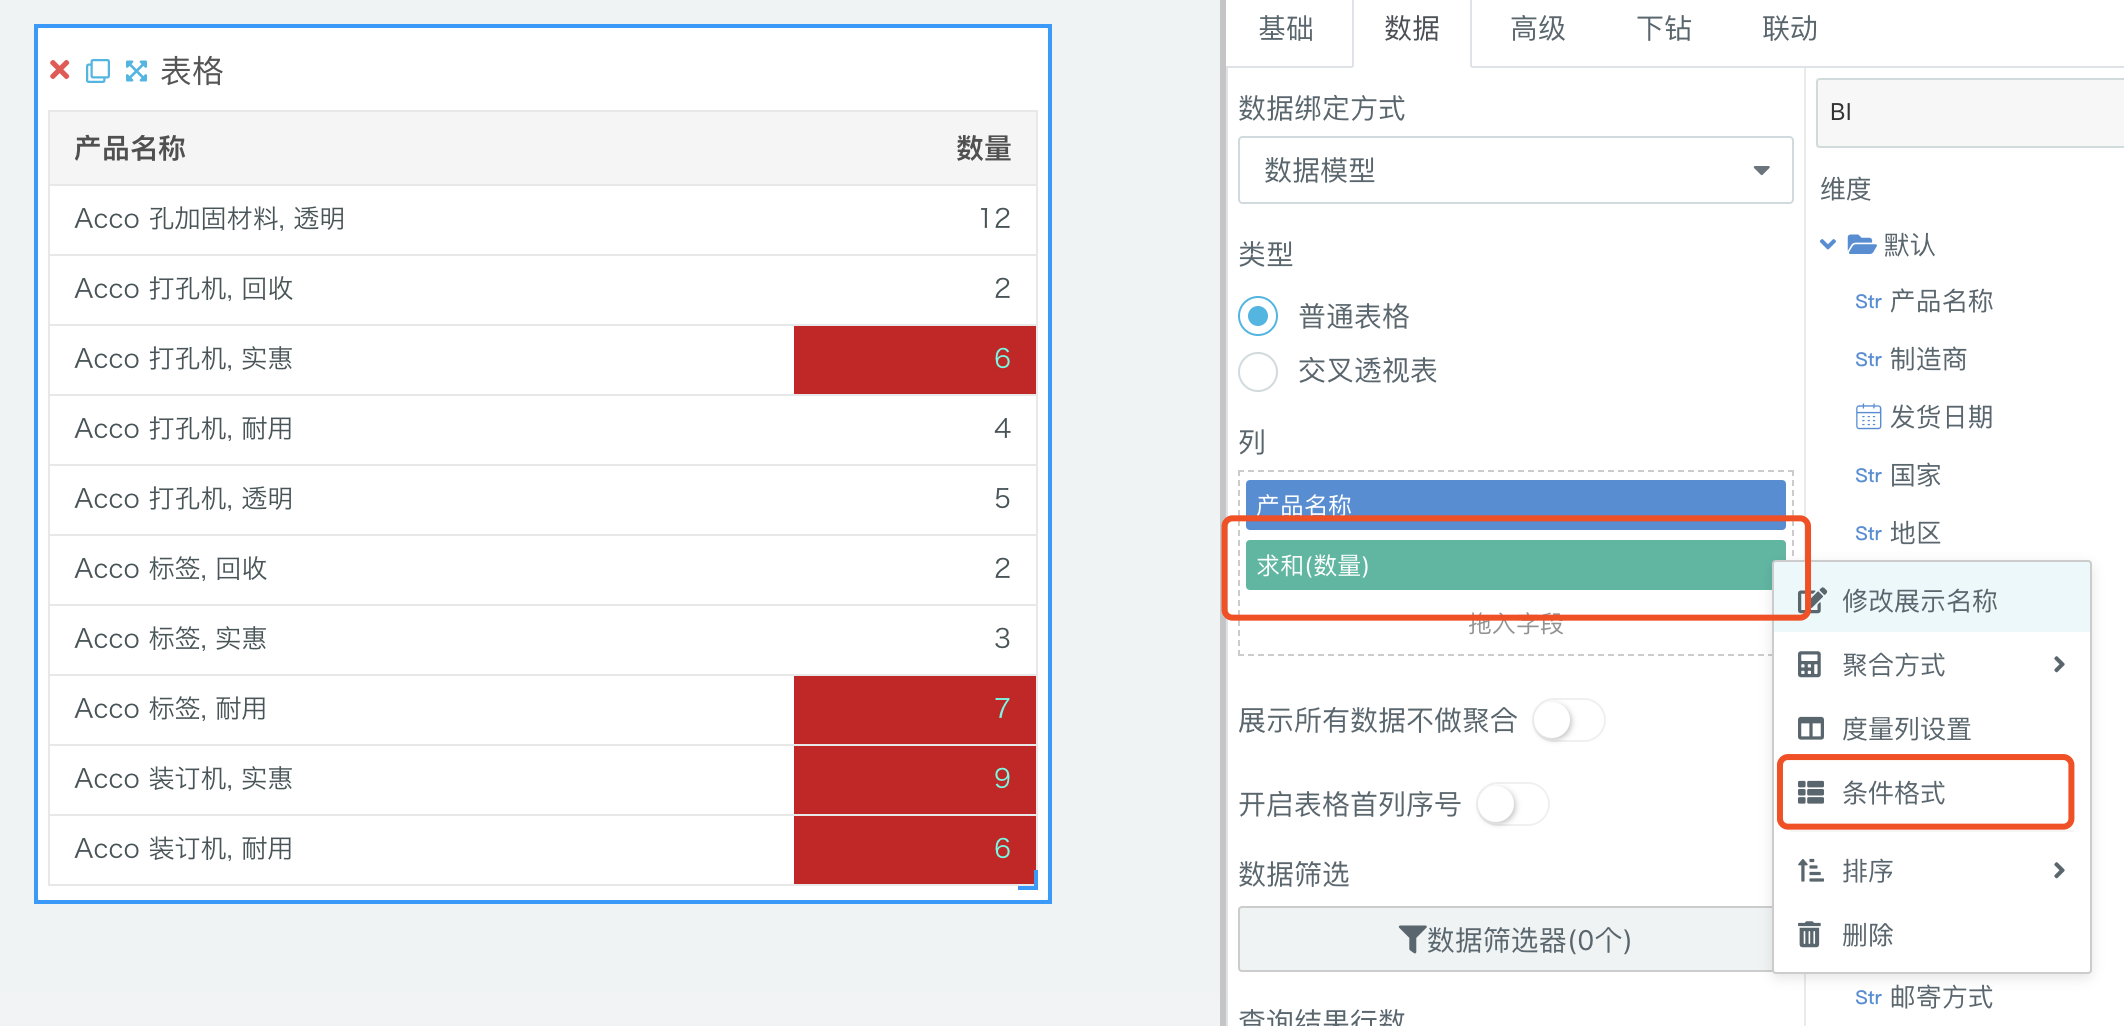
Task: Click the 求和(数量) green column field
Action: (x=1515, y=566)
